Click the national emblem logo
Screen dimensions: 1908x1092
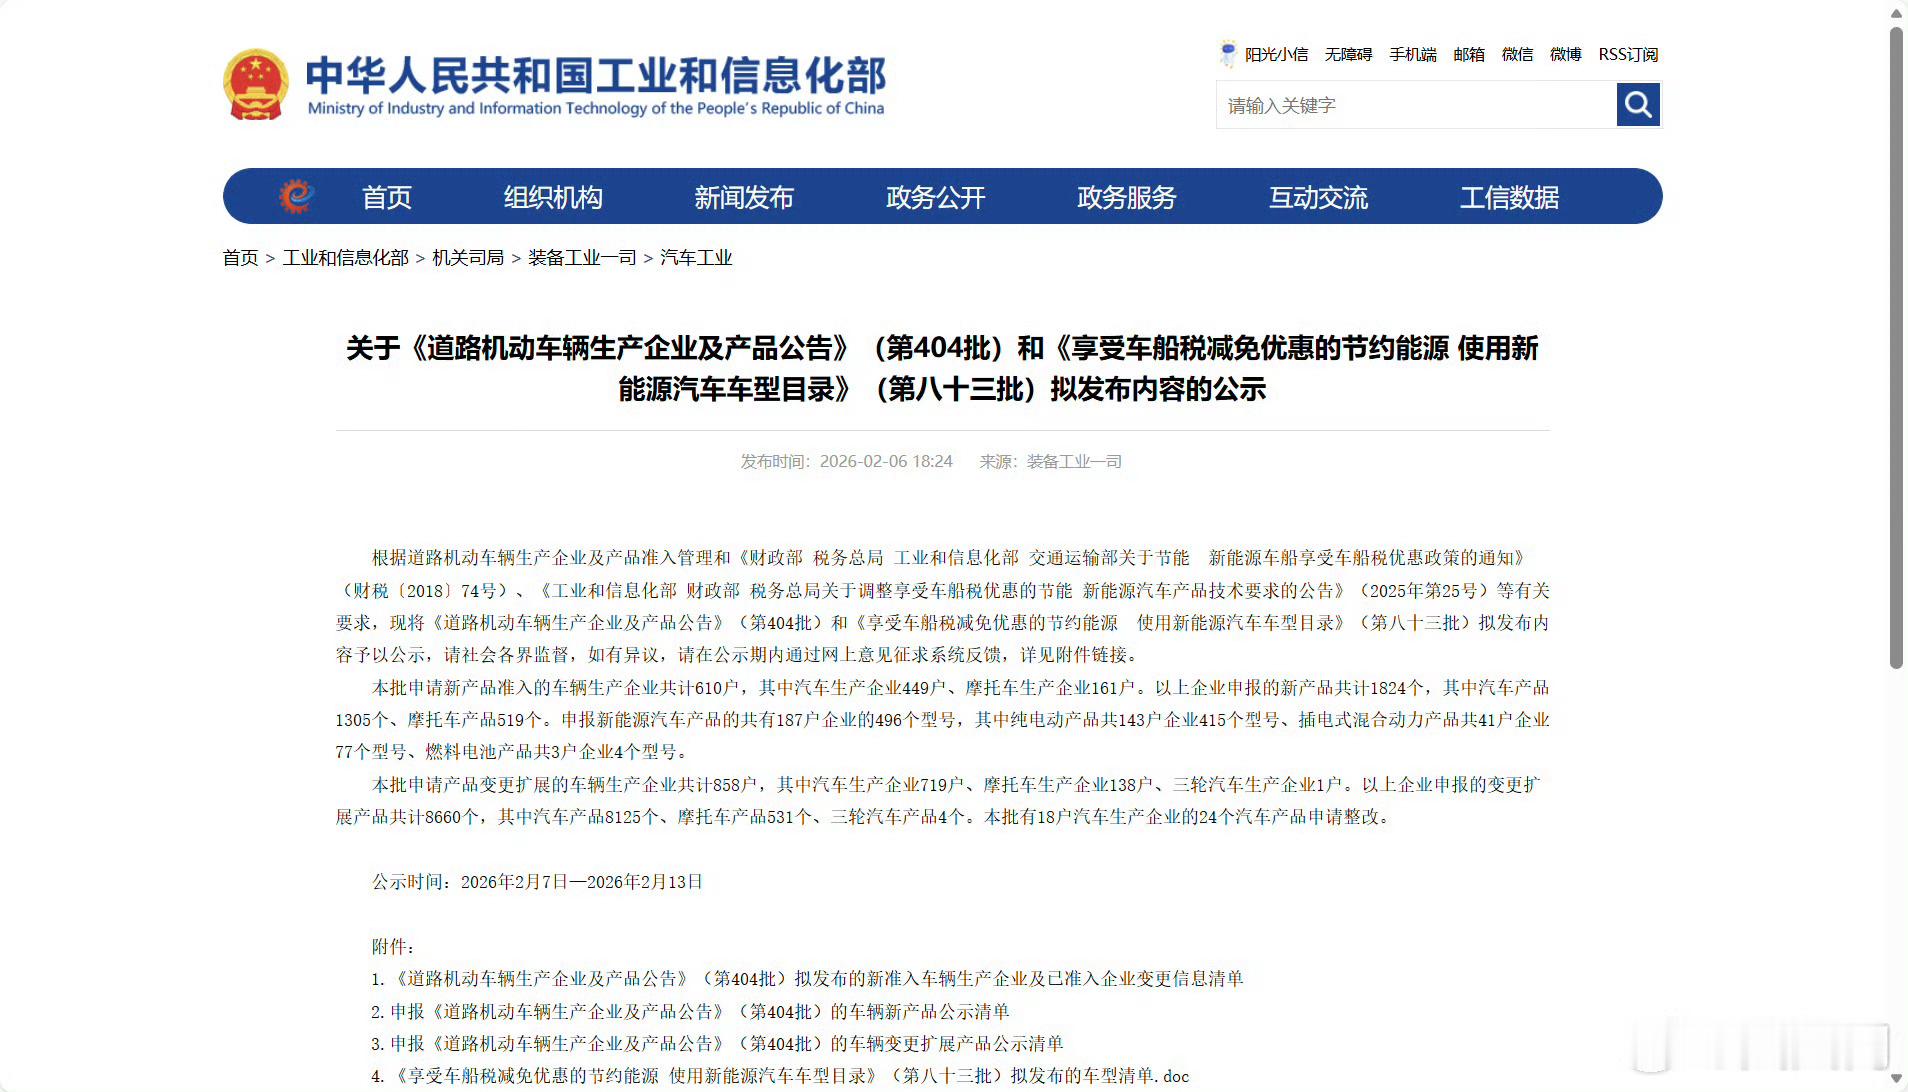[256, 85]
